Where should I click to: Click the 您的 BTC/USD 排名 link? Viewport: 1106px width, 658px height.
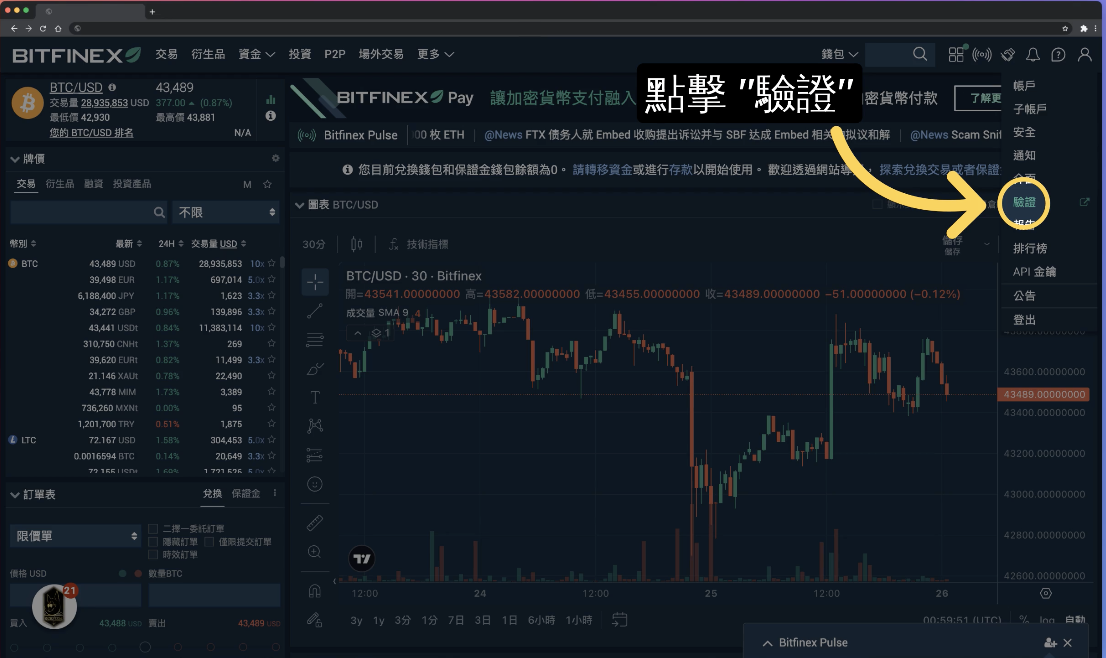click(91, 133)
